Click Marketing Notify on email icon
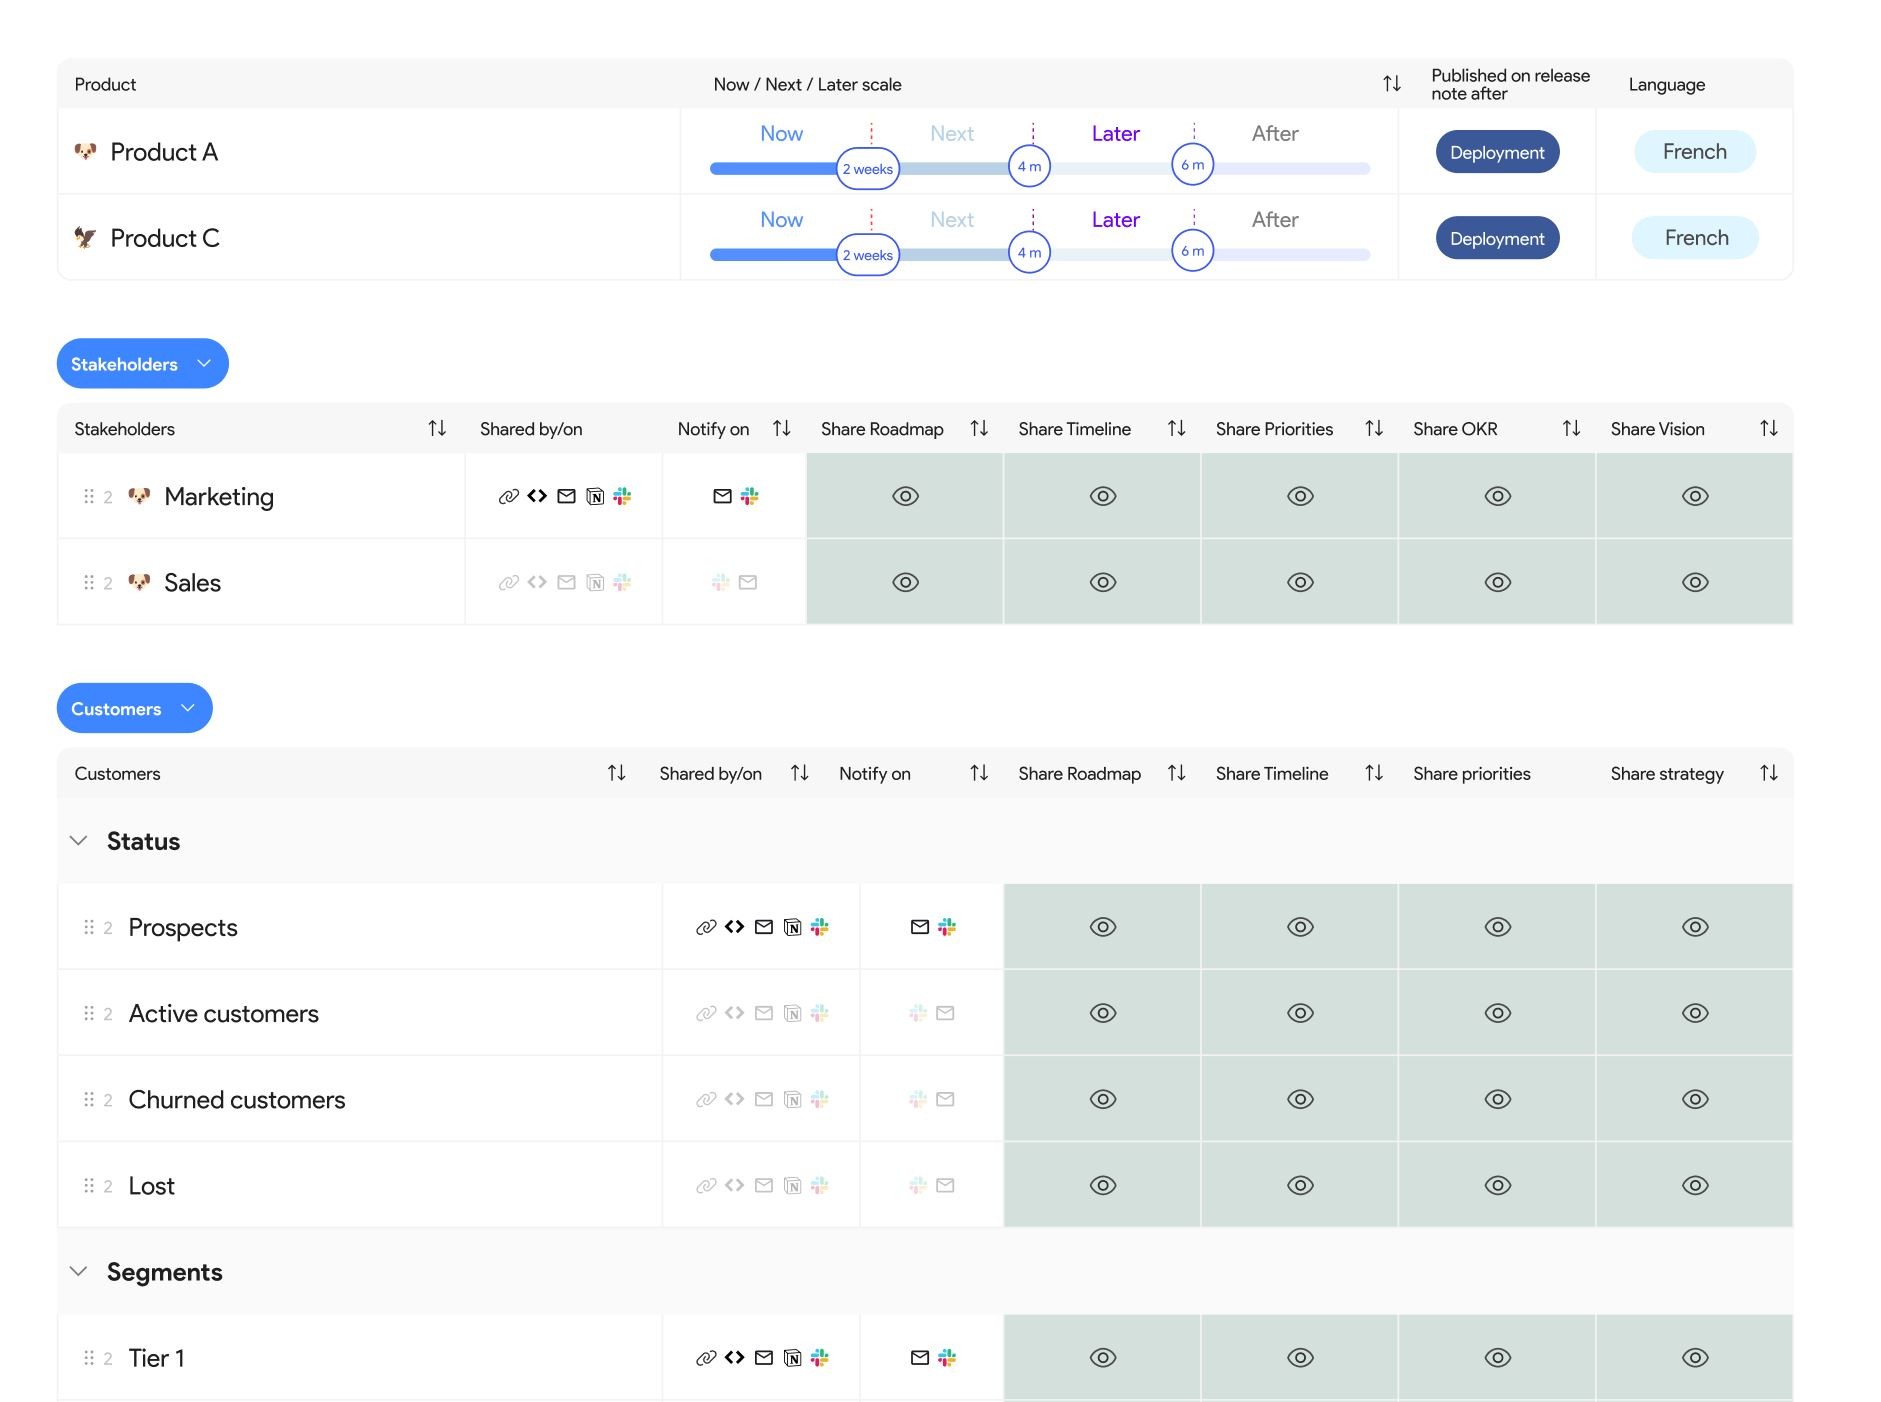Viewport: 1881px width, 1402px height. (722, 496)
